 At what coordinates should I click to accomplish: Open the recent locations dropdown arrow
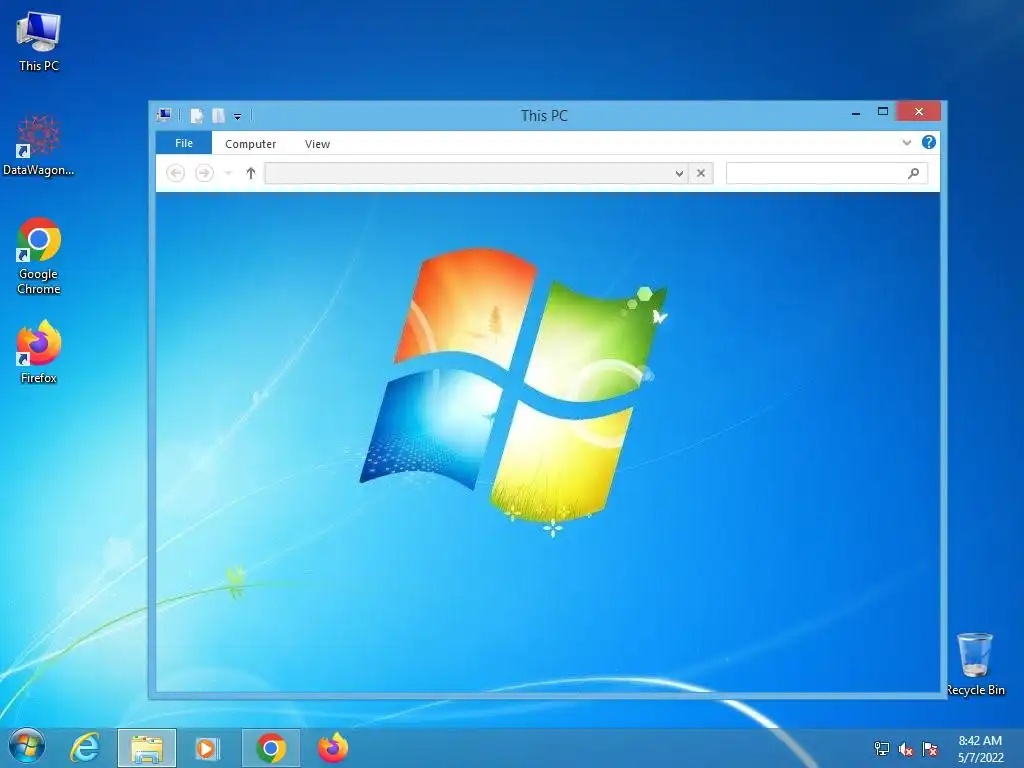tap(228, 173)
